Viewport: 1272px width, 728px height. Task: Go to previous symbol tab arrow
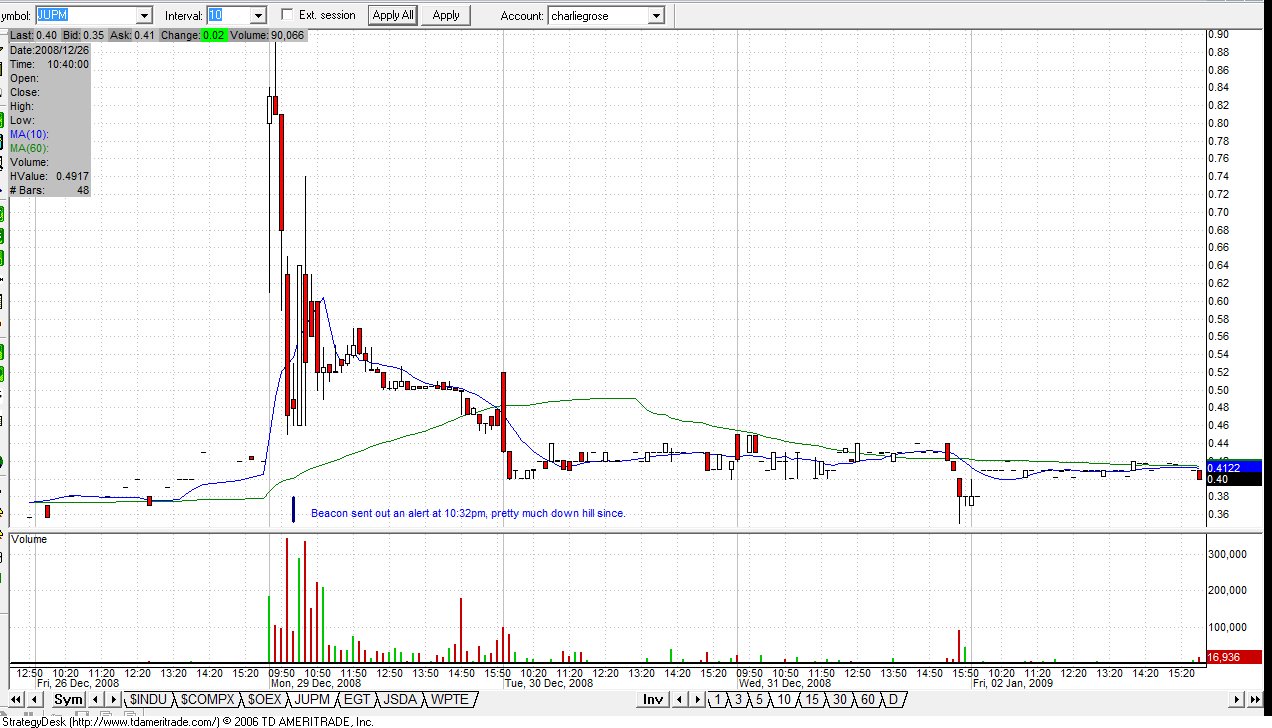click(96, 700)
